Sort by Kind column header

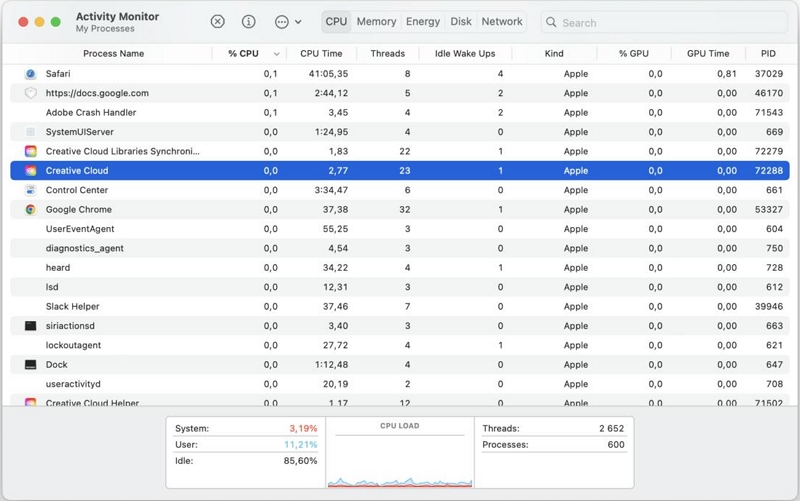(x=554, y=54)
